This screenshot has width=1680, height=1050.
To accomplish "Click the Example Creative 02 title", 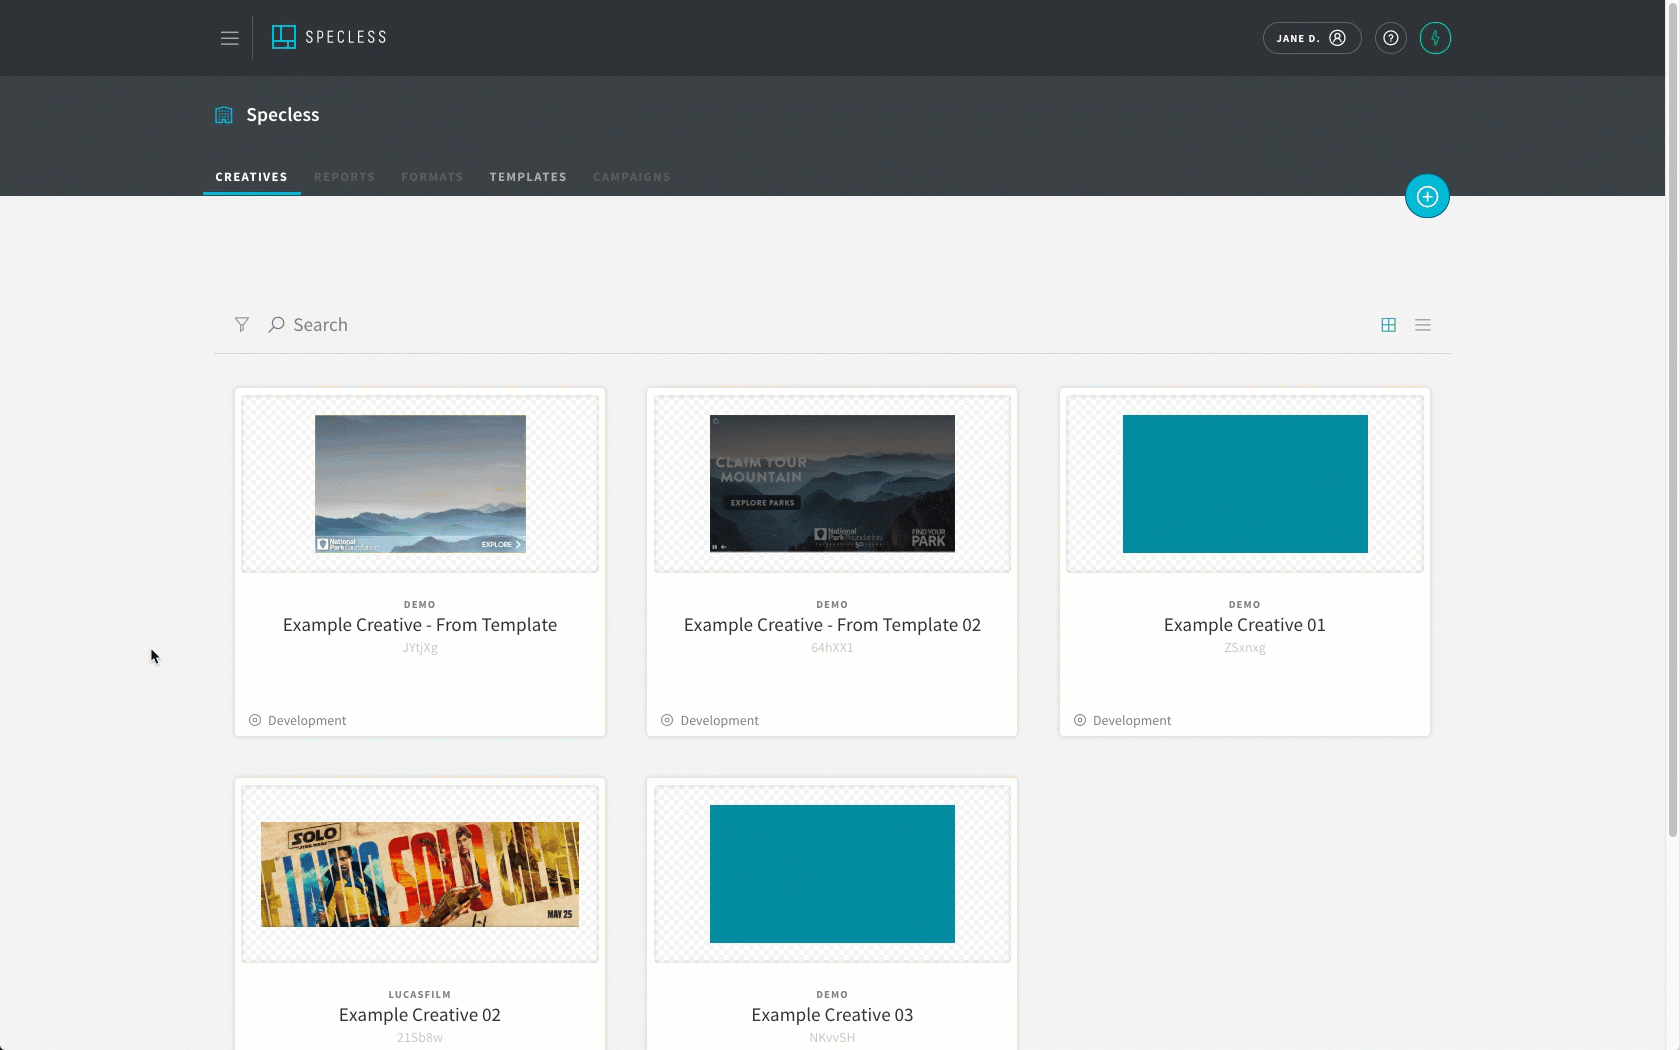I will pyautogui.click(x=420, y=1015).
